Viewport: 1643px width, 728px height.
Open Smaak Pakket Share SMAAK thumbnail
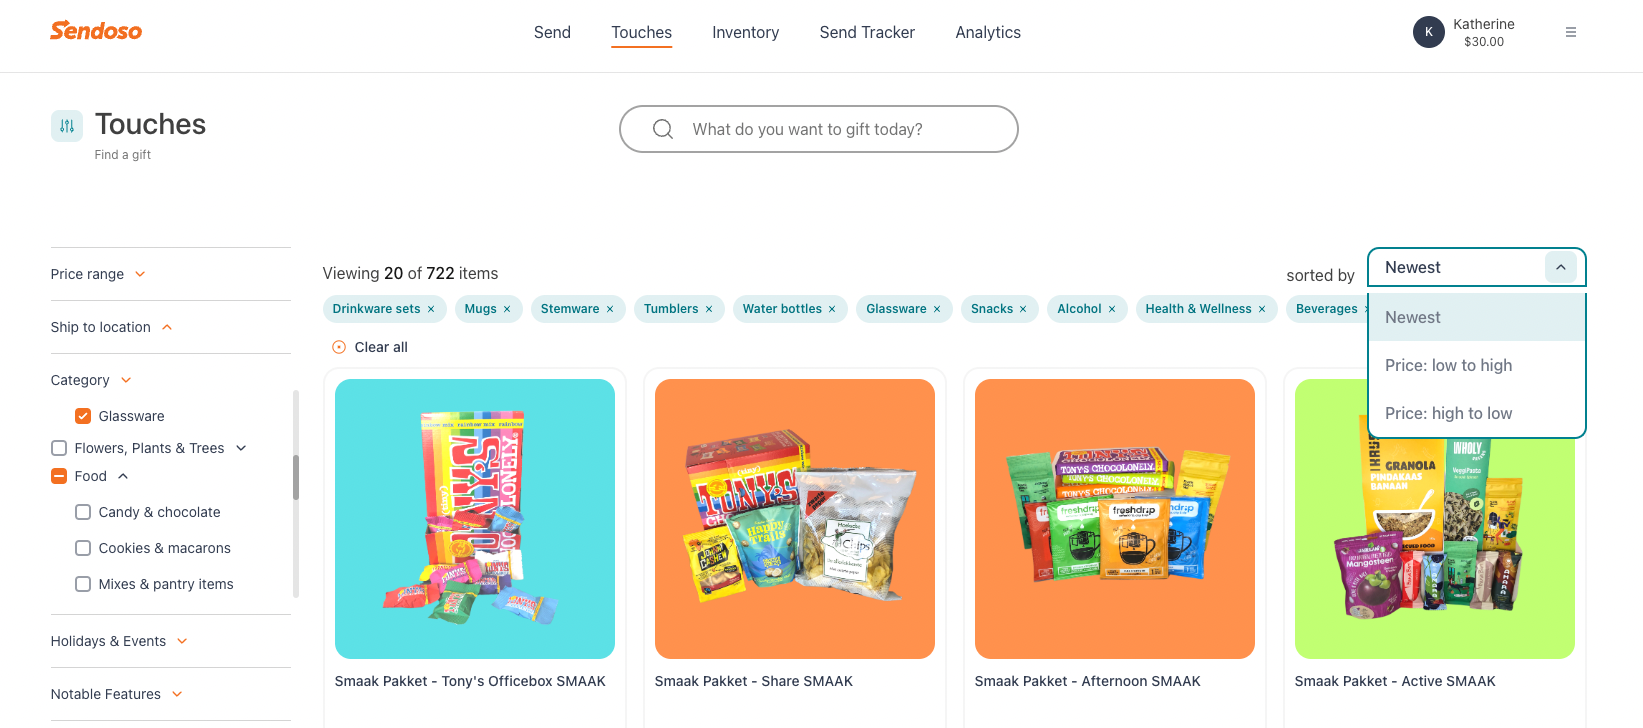[795, 519]
